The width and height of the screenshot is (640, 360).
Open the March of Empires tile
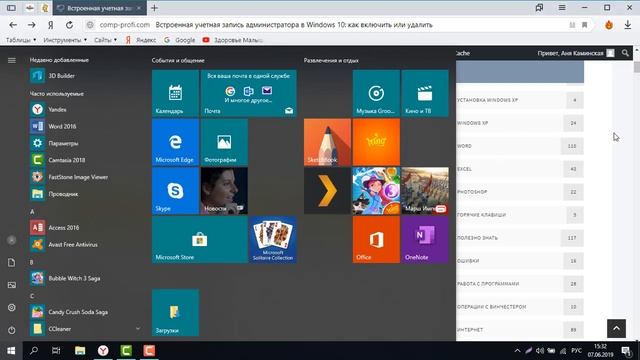point(425,191)
